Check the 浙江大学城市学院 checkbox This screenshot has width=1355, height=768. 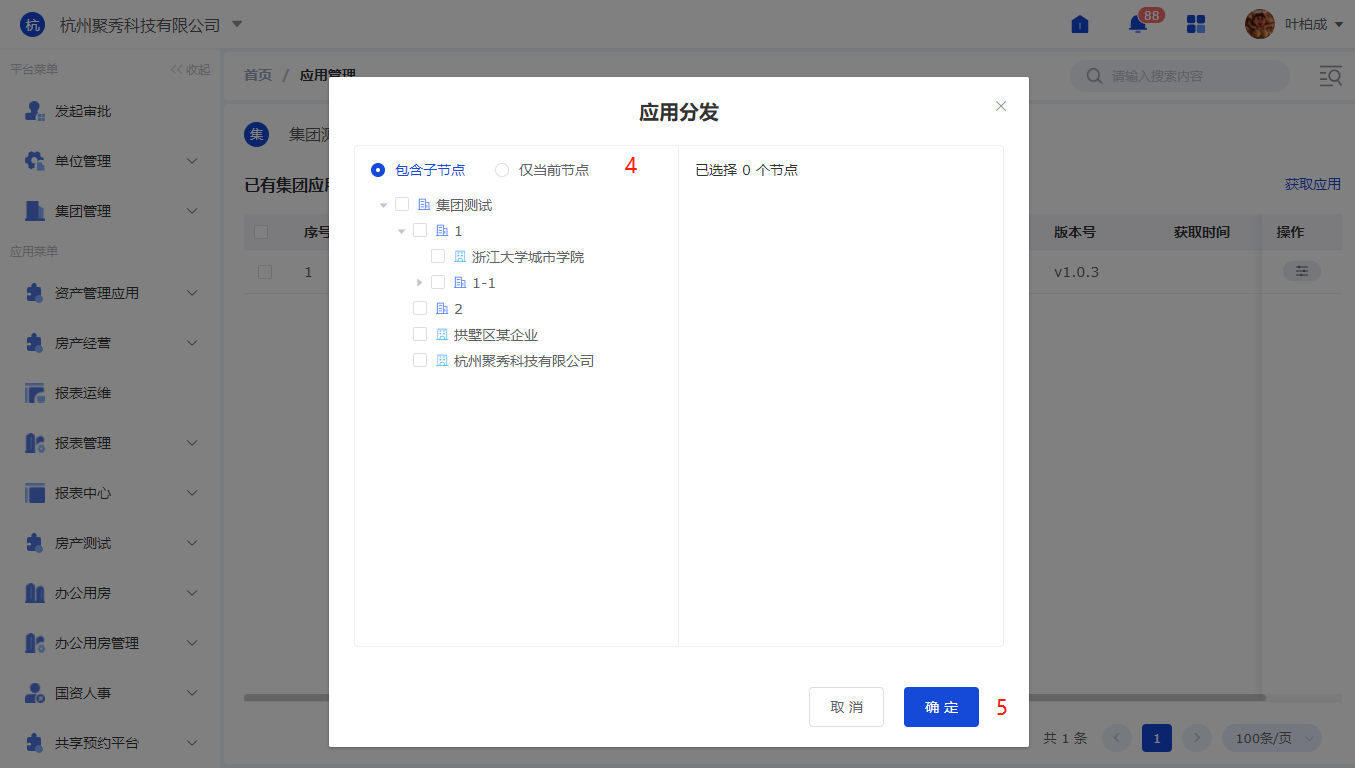click(x=438, y=257)
